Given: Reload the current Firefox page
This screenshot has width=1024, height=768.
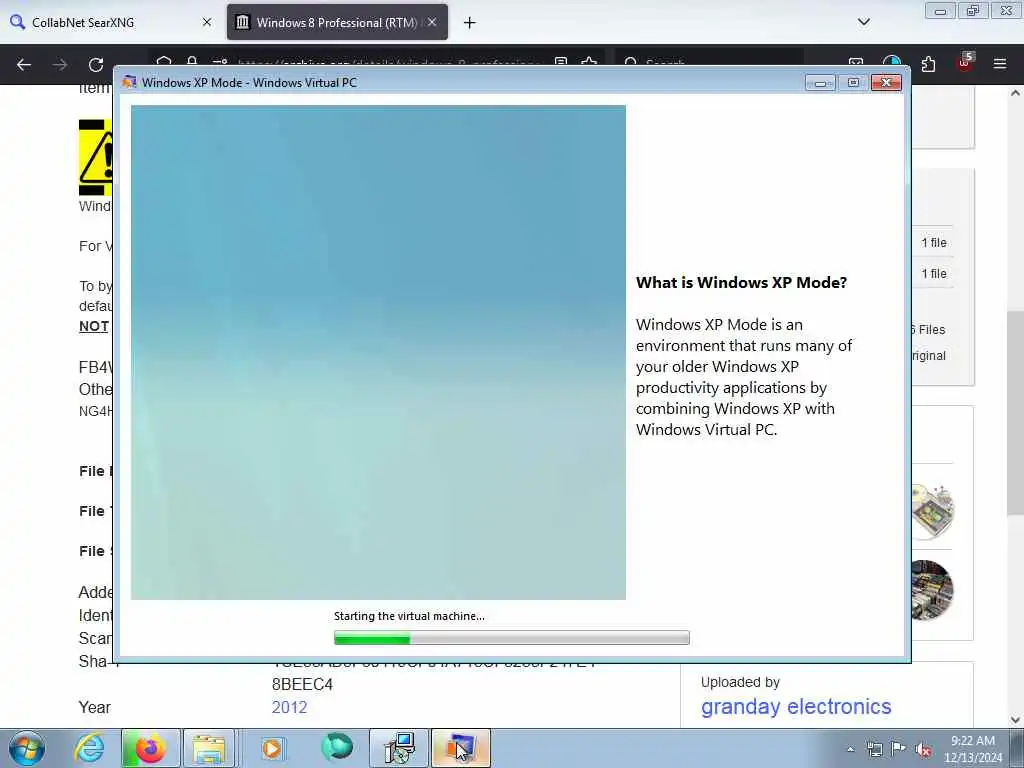Looking at the screenshot, I should click(x=96, y=65).
